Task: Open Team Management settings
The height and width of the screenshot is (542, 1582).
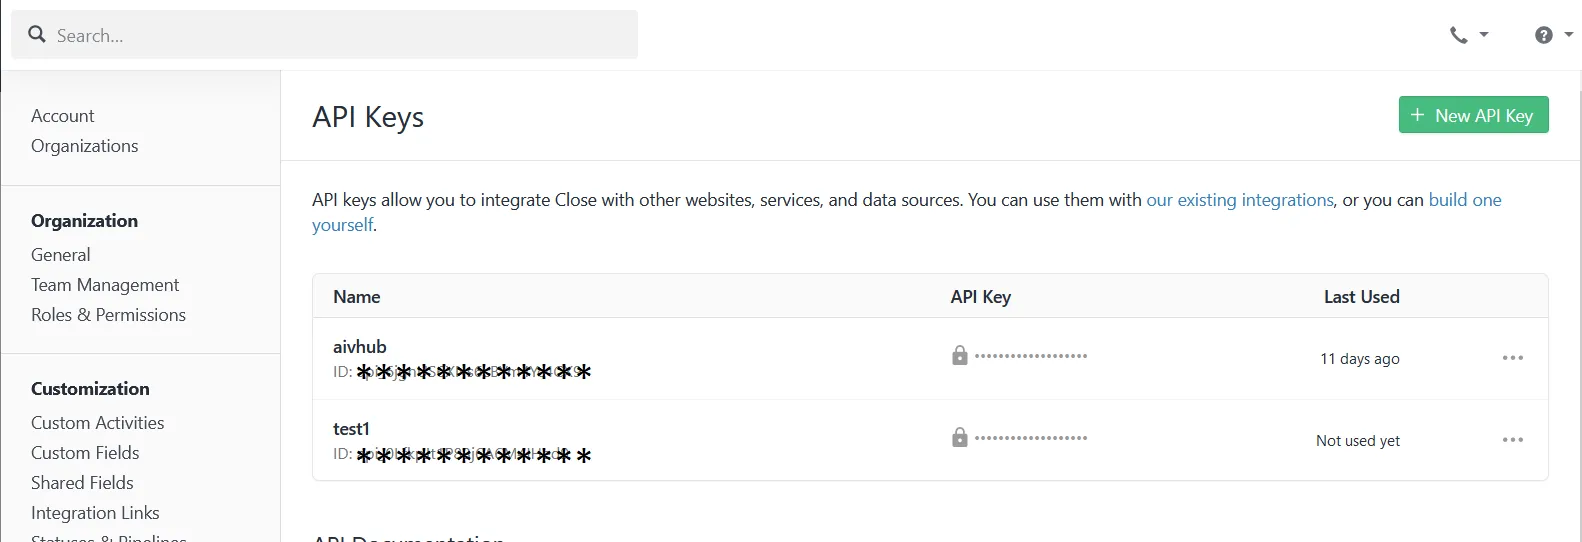Action: [105, 285]
